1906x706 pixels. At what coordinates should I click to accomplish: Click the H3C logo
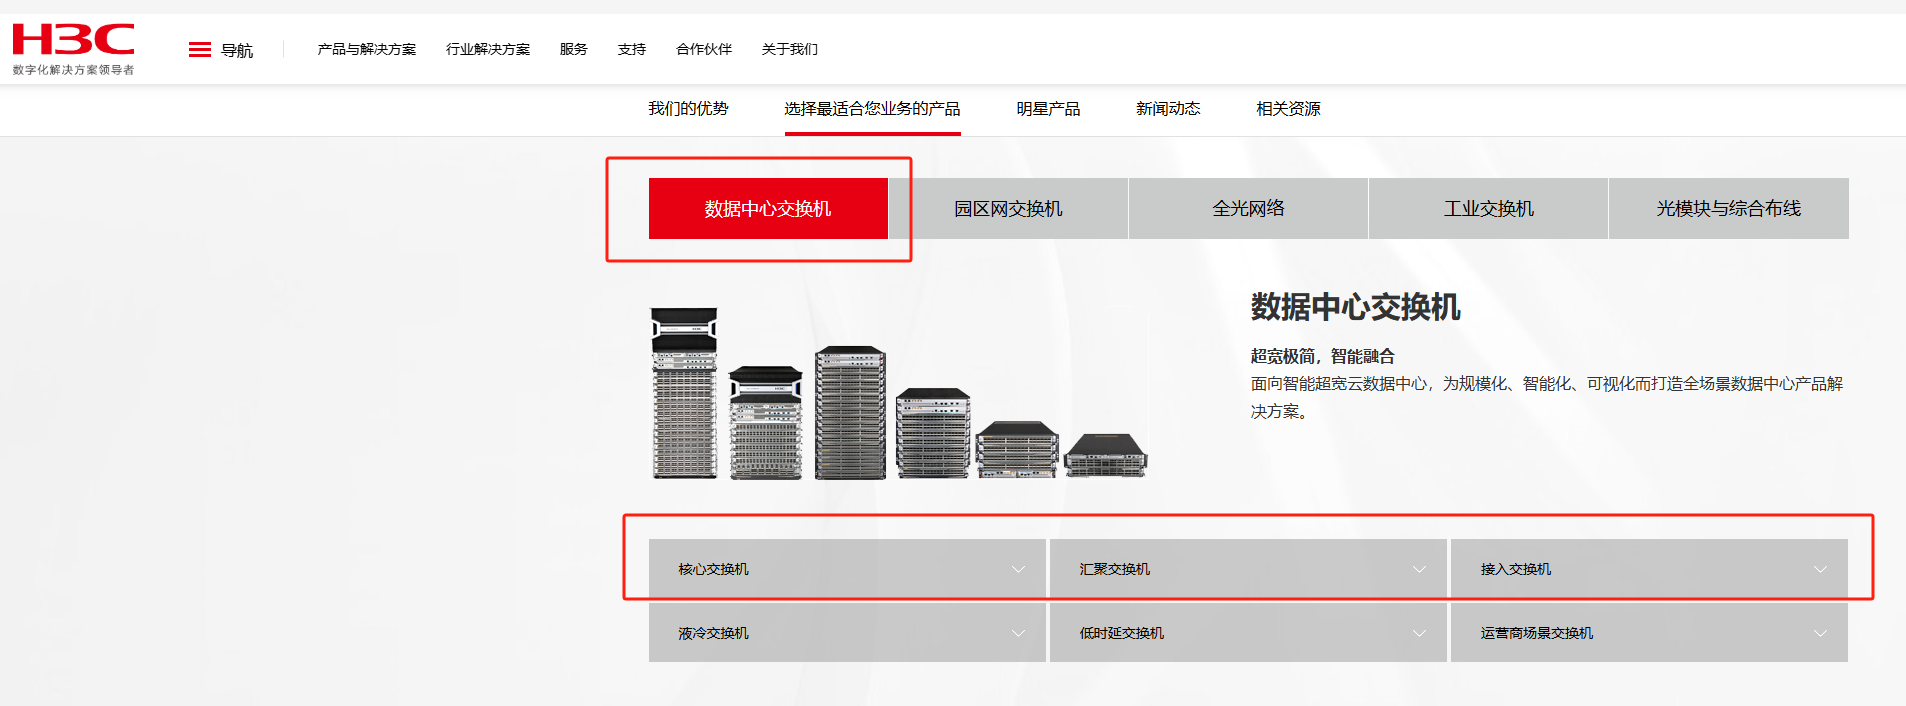[73, 40]
